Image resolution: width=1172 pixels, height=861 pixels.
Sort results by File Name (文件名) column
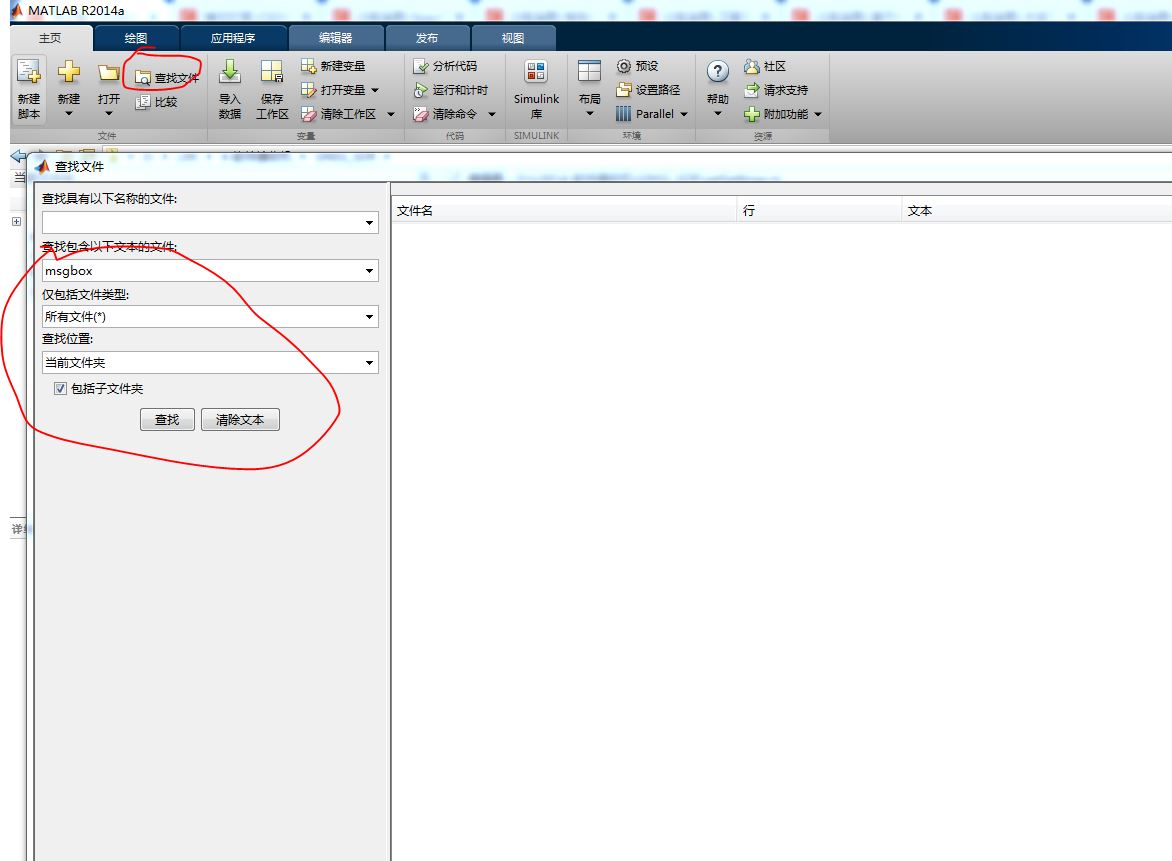pos(564,211)
